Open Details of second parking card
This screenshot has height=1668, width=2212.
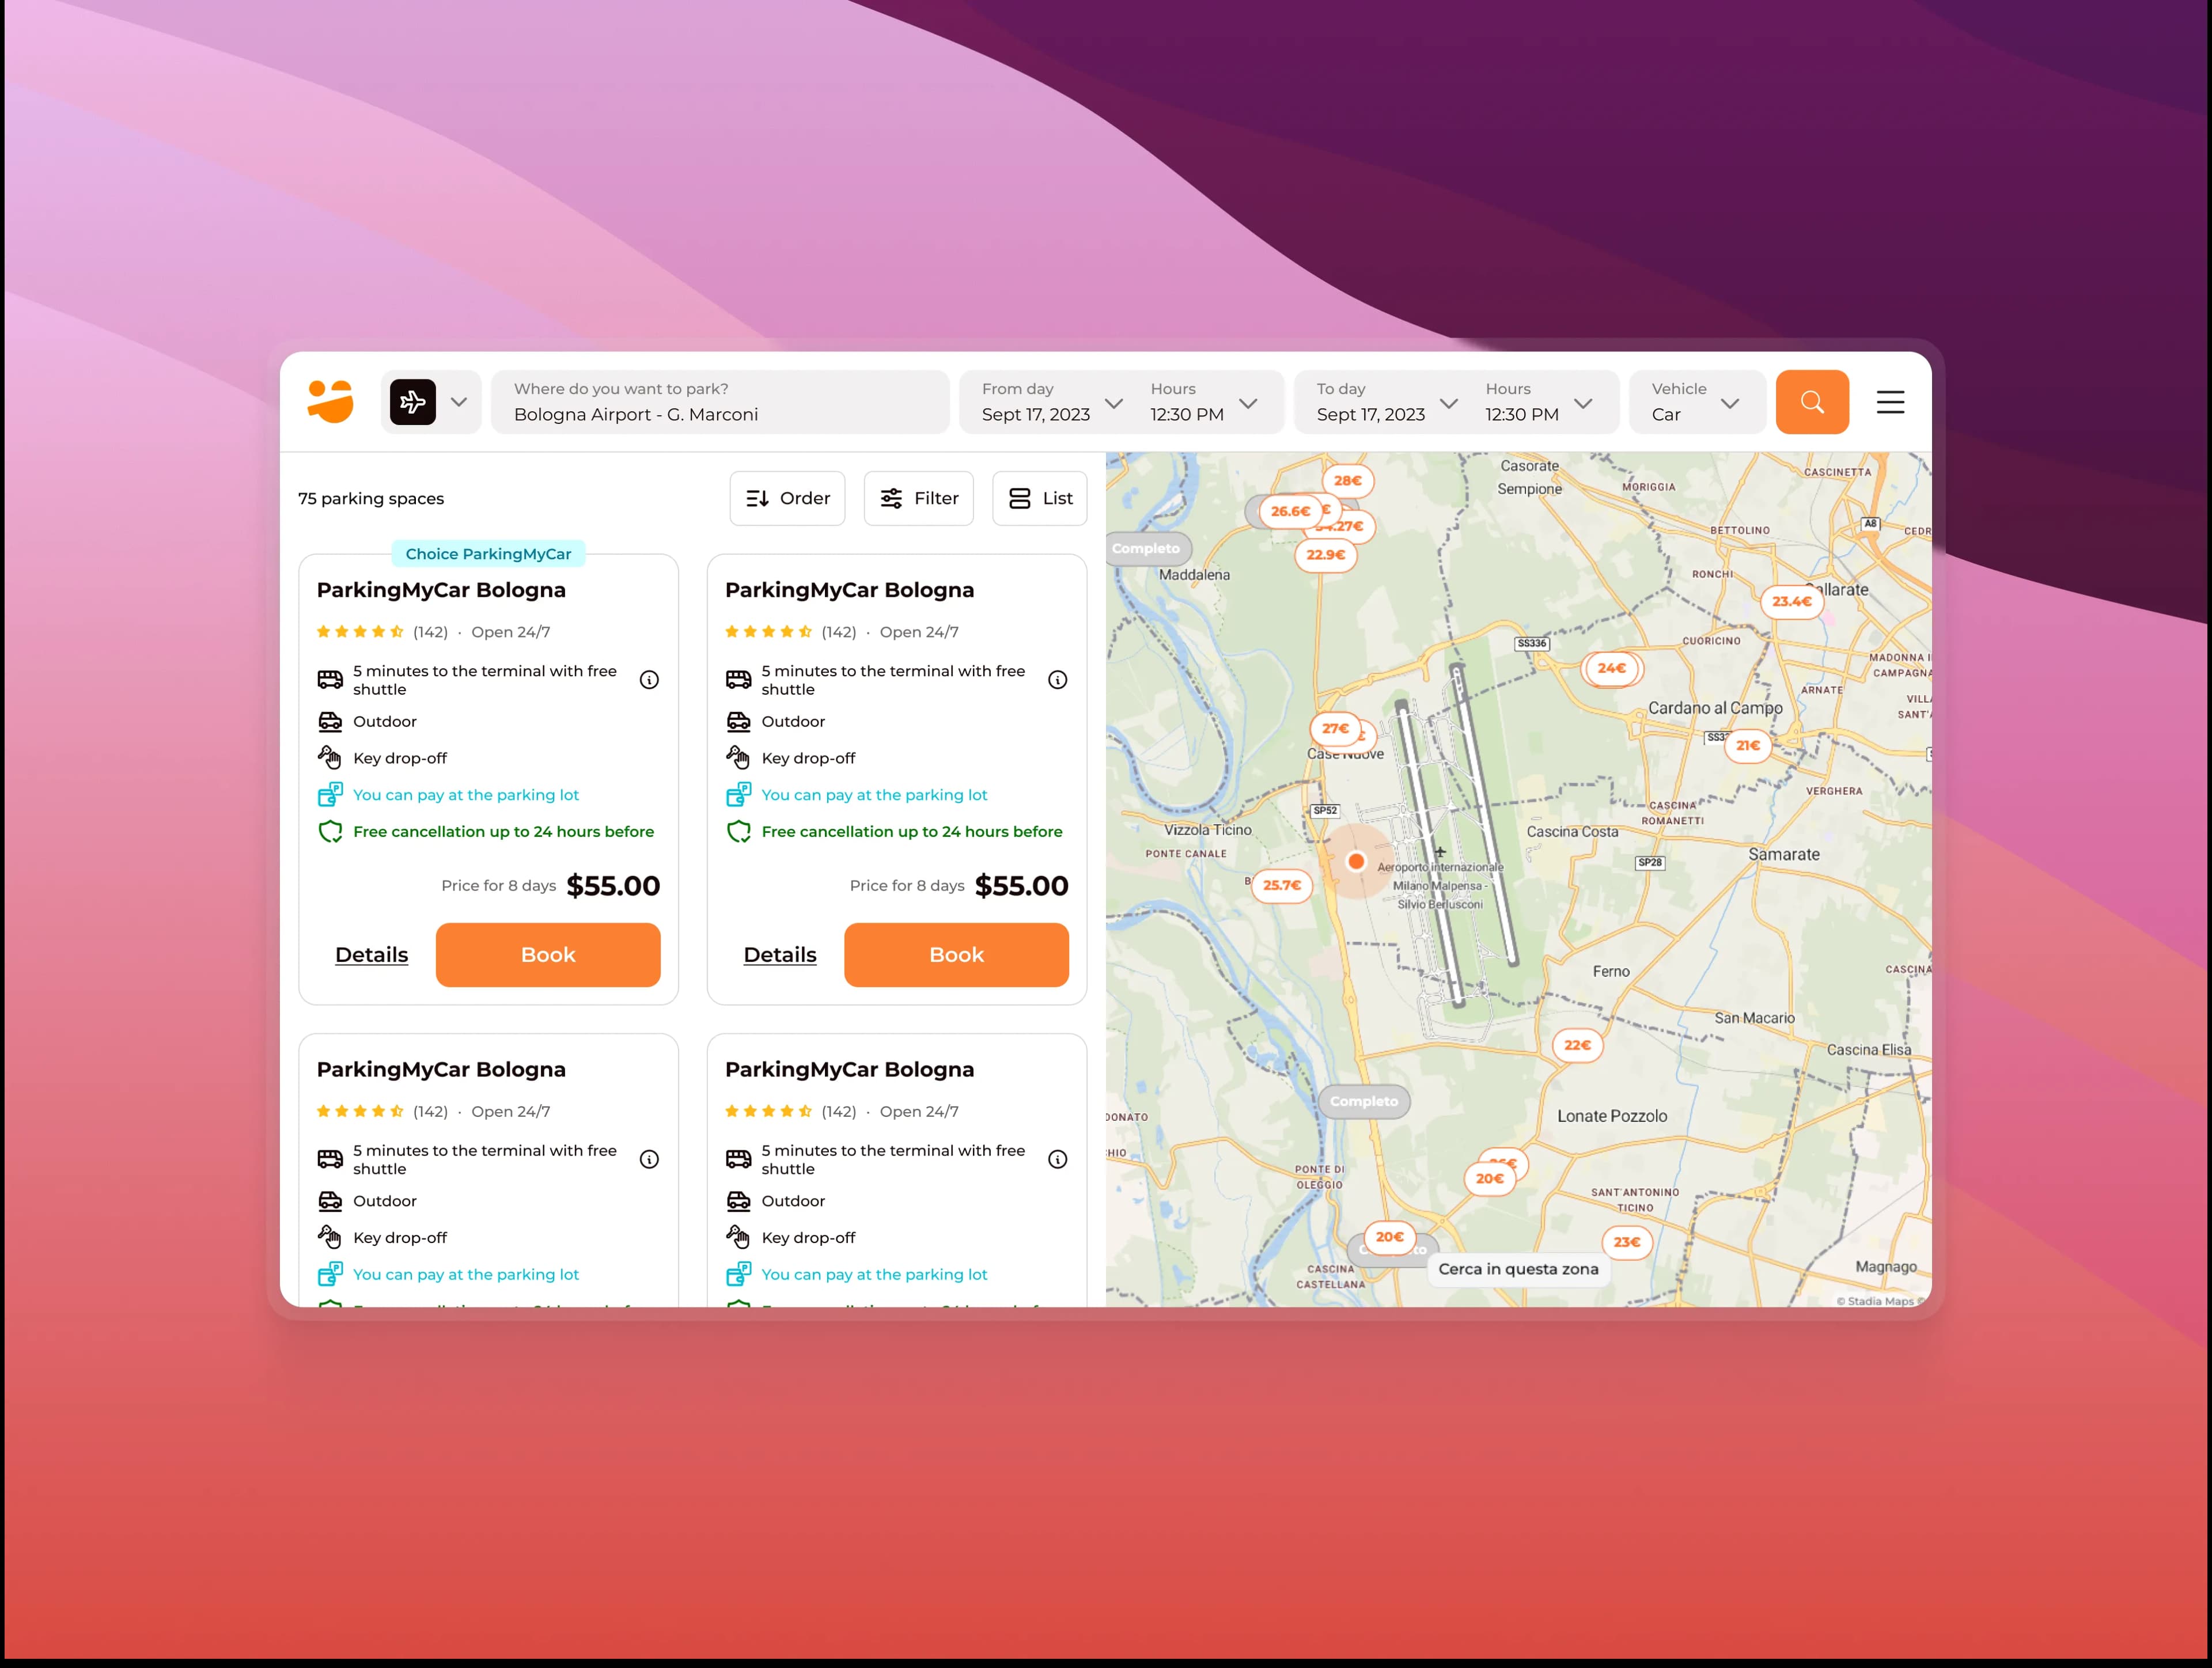point(779,955)
